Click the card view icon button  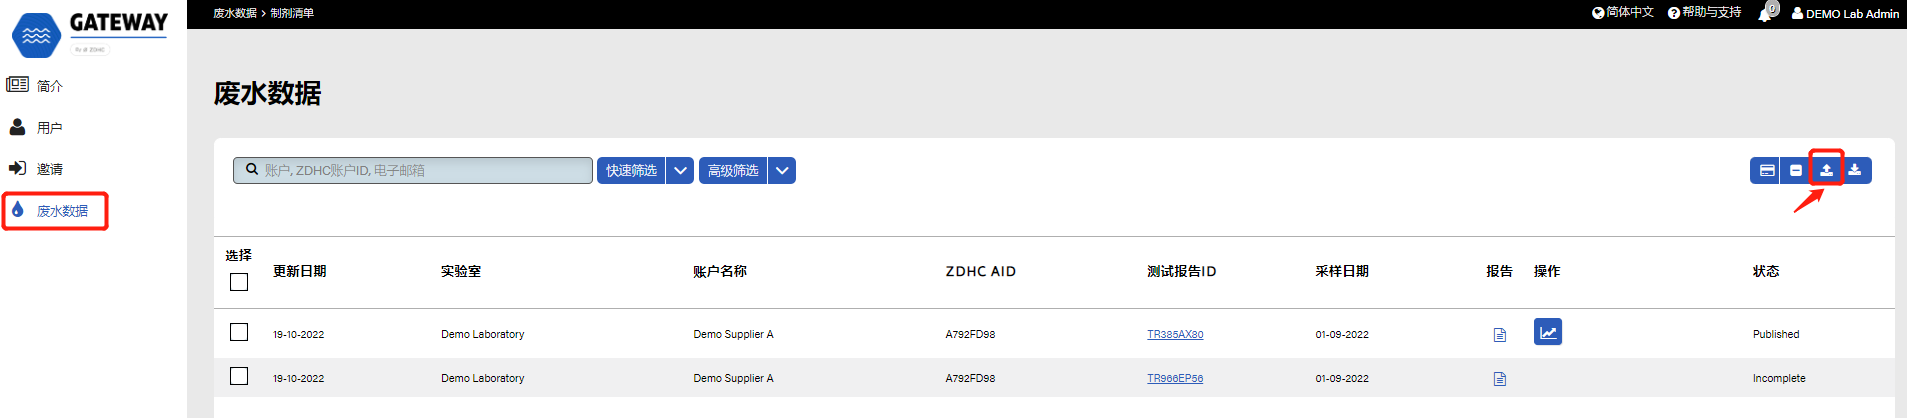1767,170
